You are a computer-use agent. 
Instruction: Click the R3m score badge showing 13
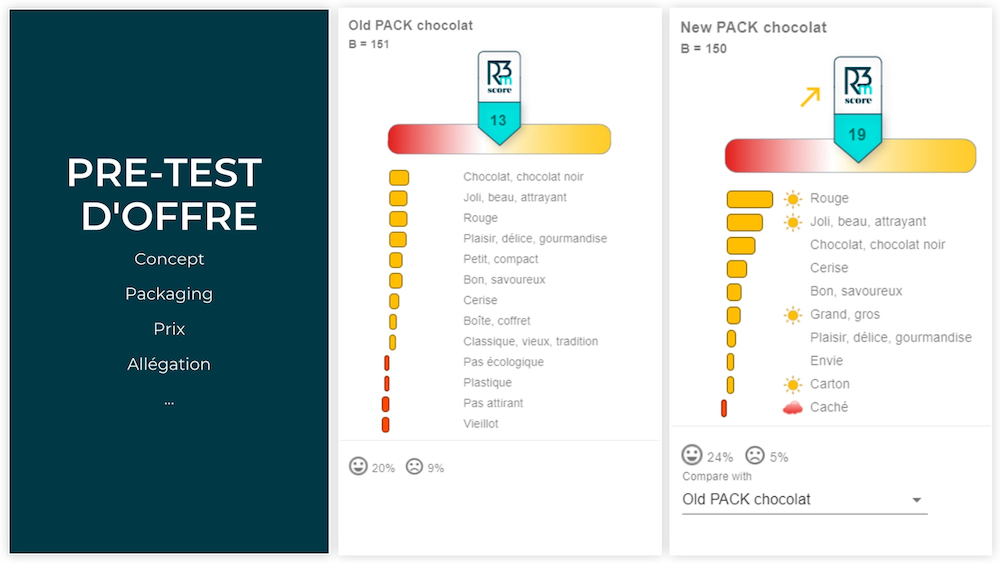coord(499,98)
